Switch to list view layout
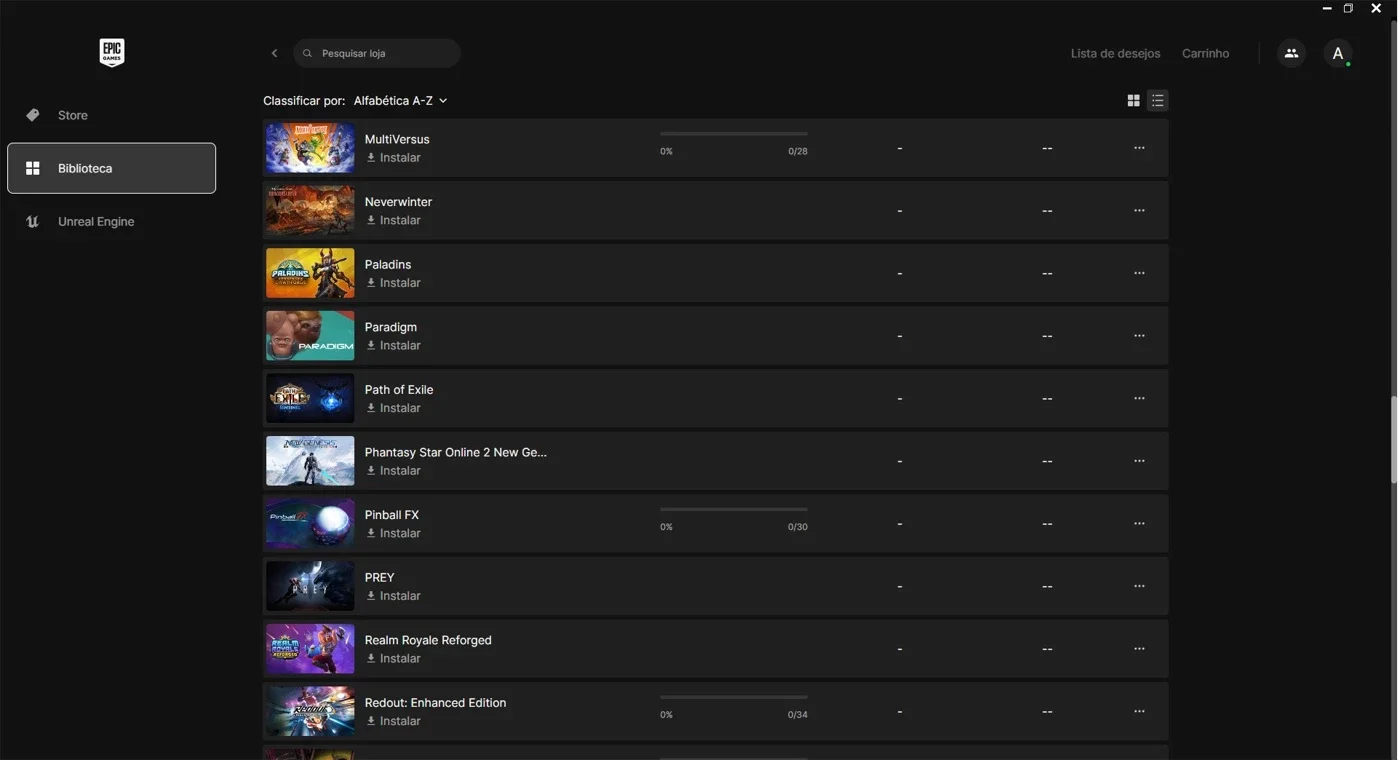1400x760 pixels. click(1157, 100)
